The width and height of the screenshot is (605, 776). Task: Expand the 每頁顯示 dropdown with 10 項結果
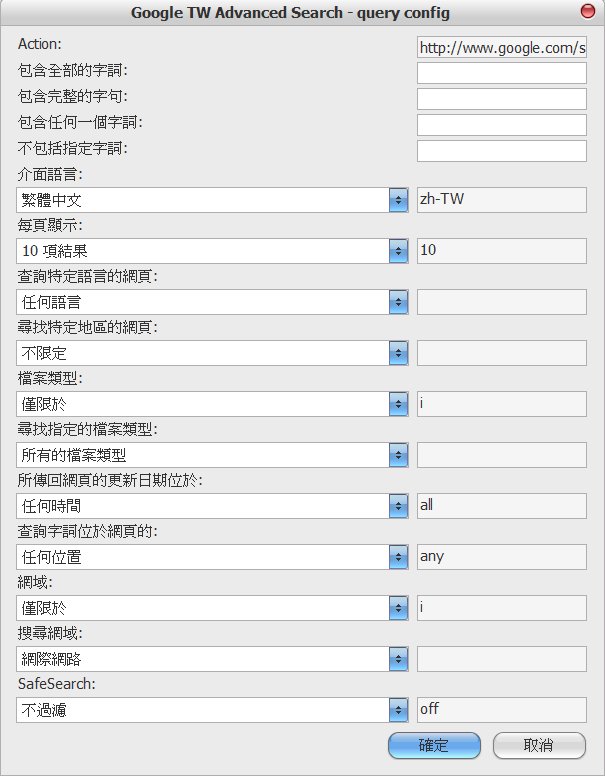click(213, 250)
